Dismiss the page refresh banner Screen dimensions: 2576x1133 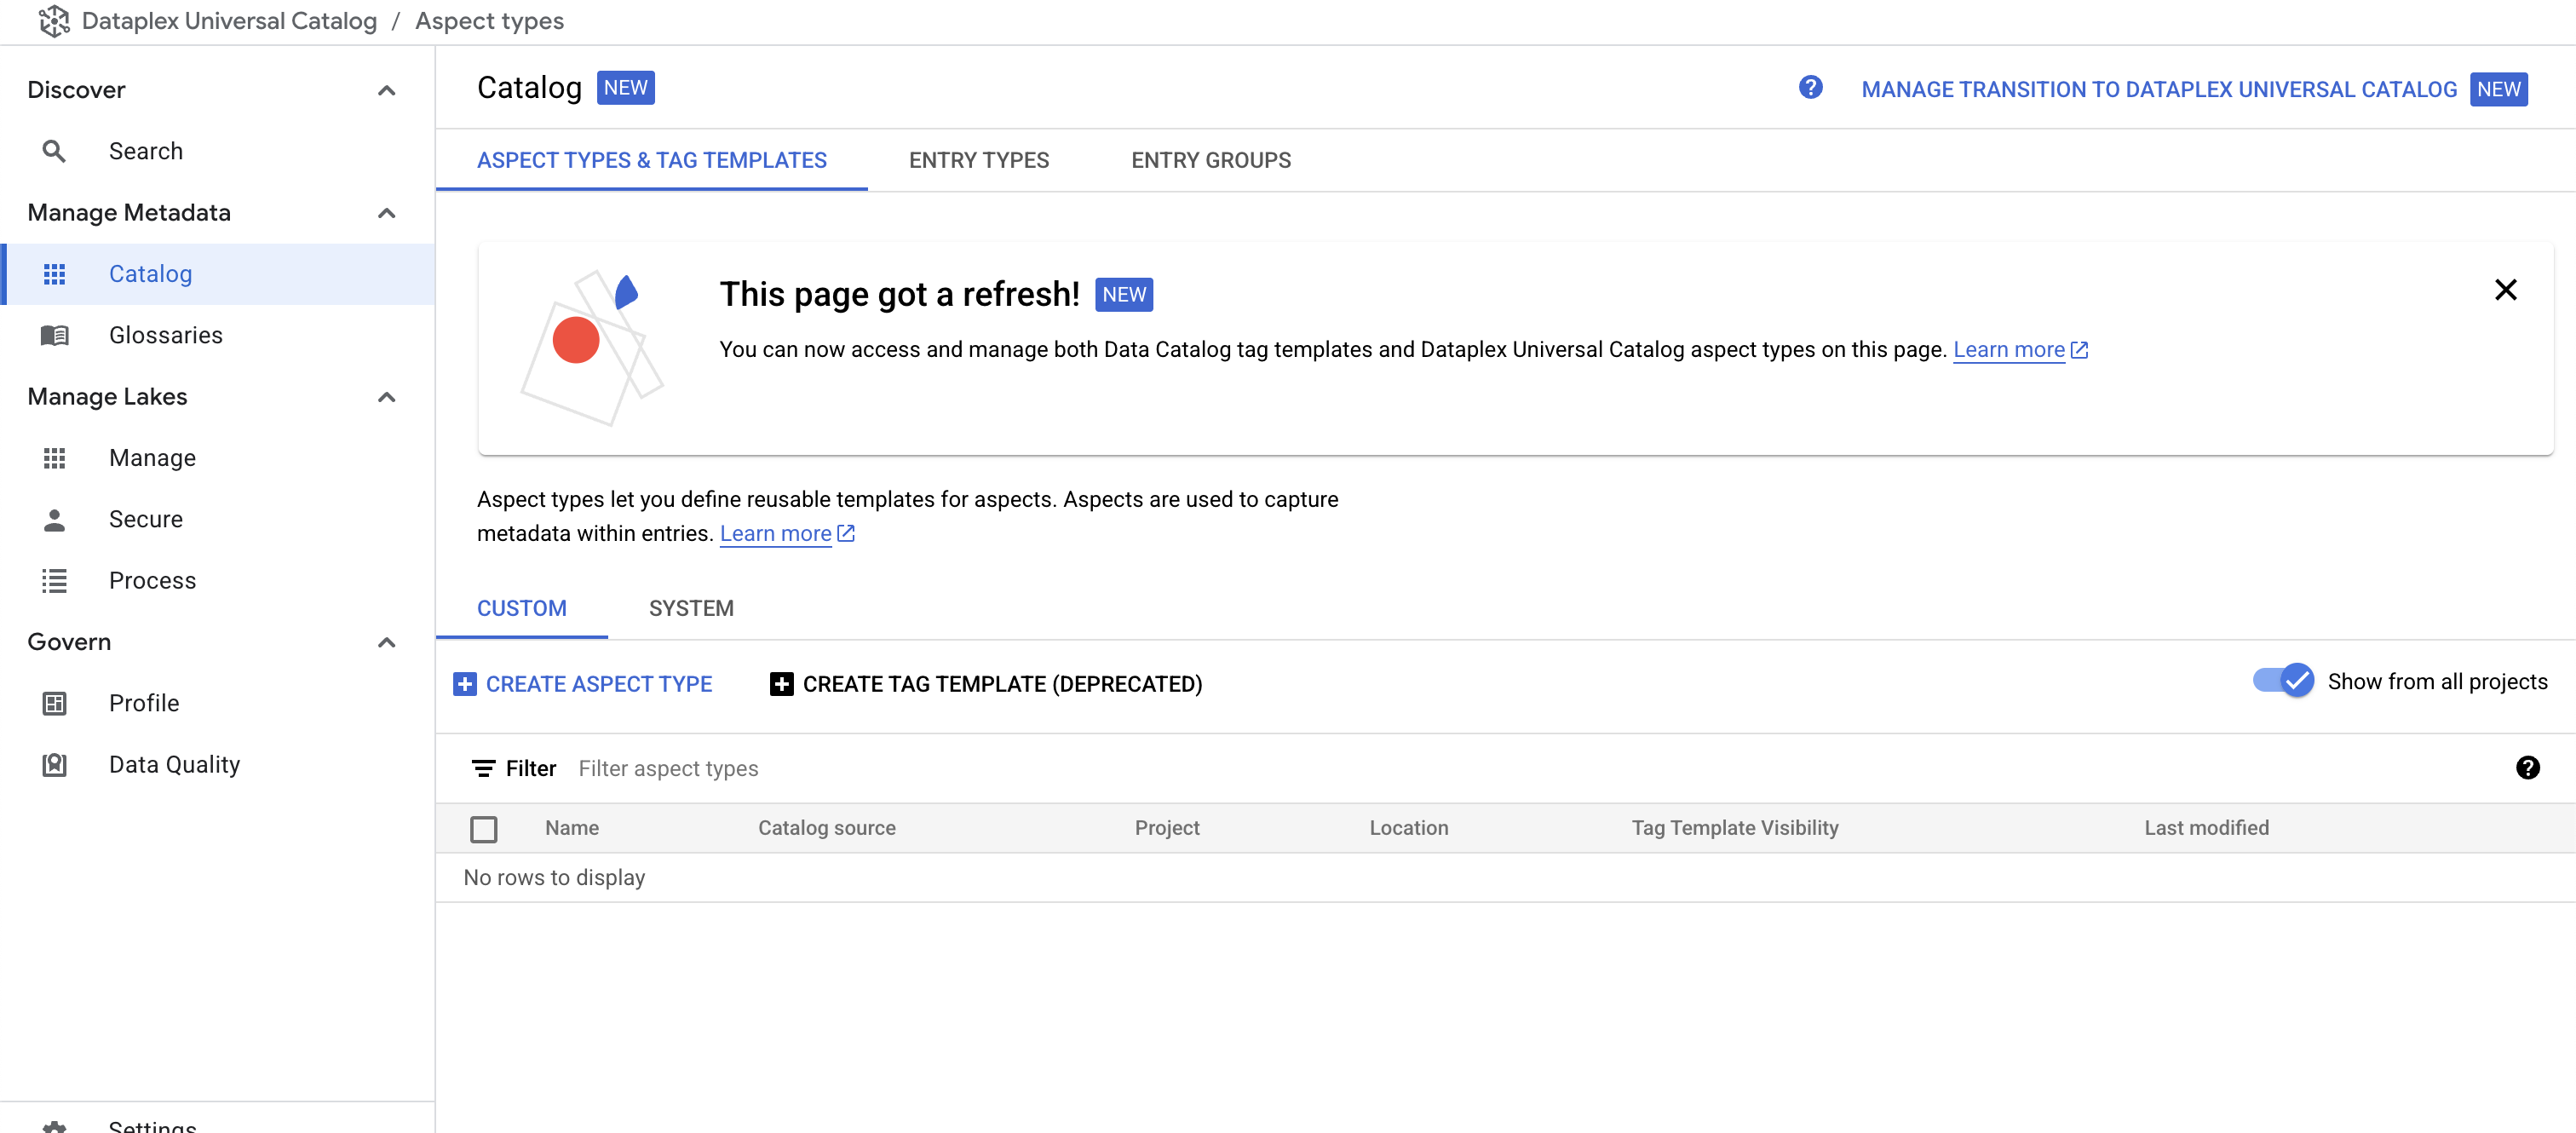pyautogui.click(x=2505, y=290)
